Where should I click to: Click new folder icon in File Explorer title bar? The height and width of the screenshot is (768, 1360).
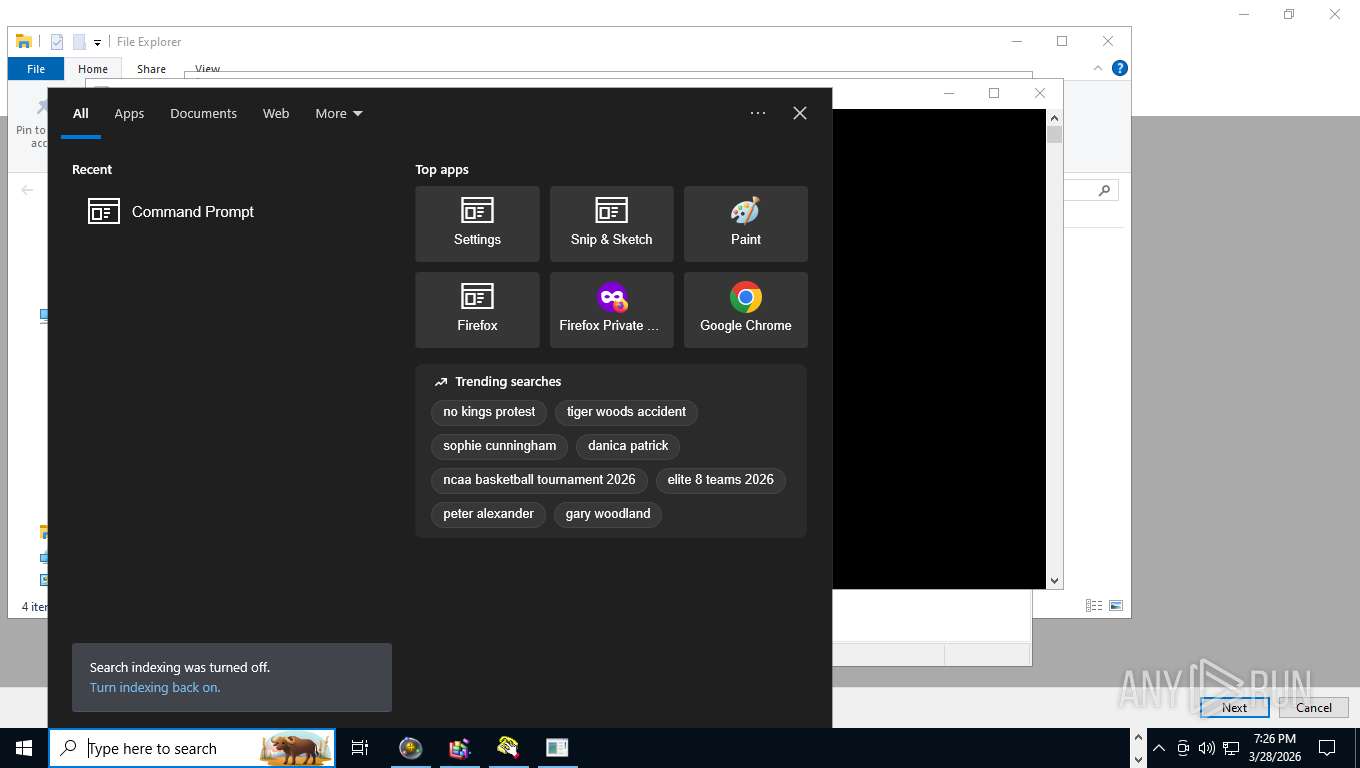point(79,42)
